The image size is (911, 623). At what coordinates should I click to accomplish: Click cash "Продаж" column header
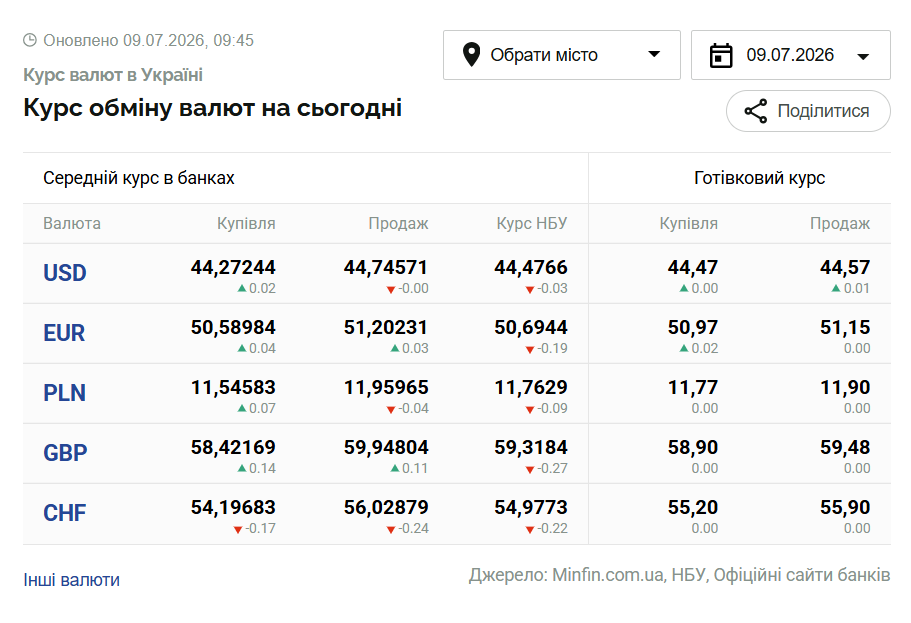(x=840, y=223)
